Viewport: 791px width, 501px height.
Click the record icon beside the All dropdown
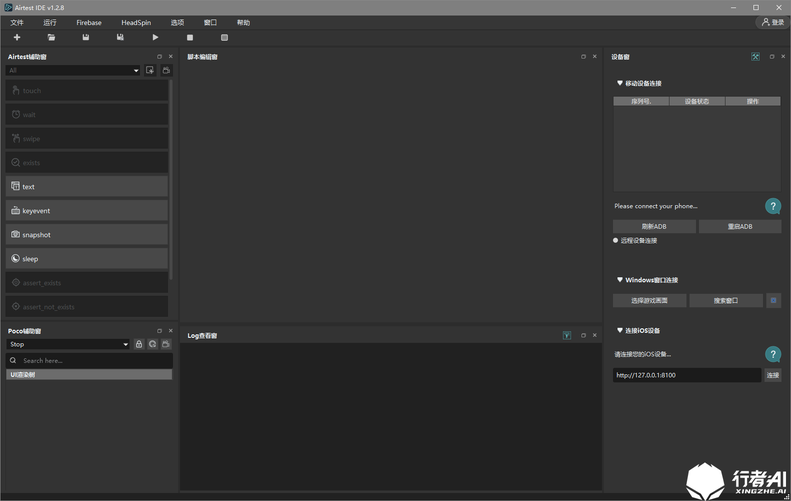click(x=150, y=70)
